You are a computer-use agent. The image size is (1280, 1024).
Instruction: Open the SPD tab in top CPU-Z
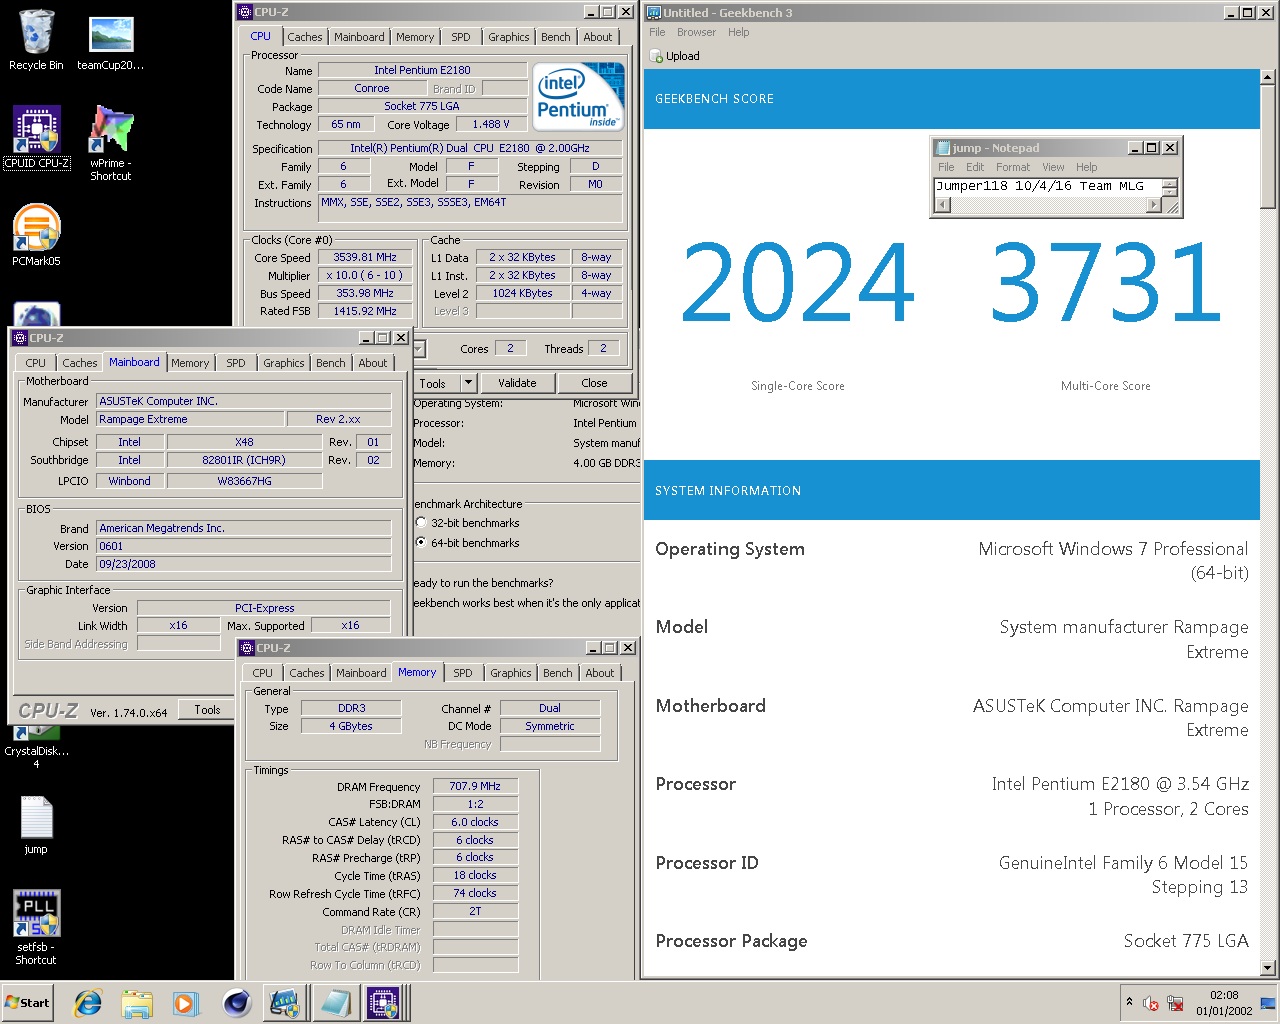click(460, 37)
